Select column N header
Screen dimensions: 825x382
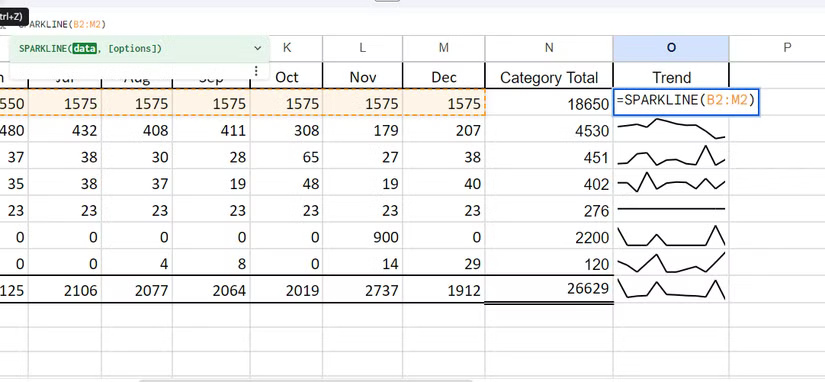(549, 48)
